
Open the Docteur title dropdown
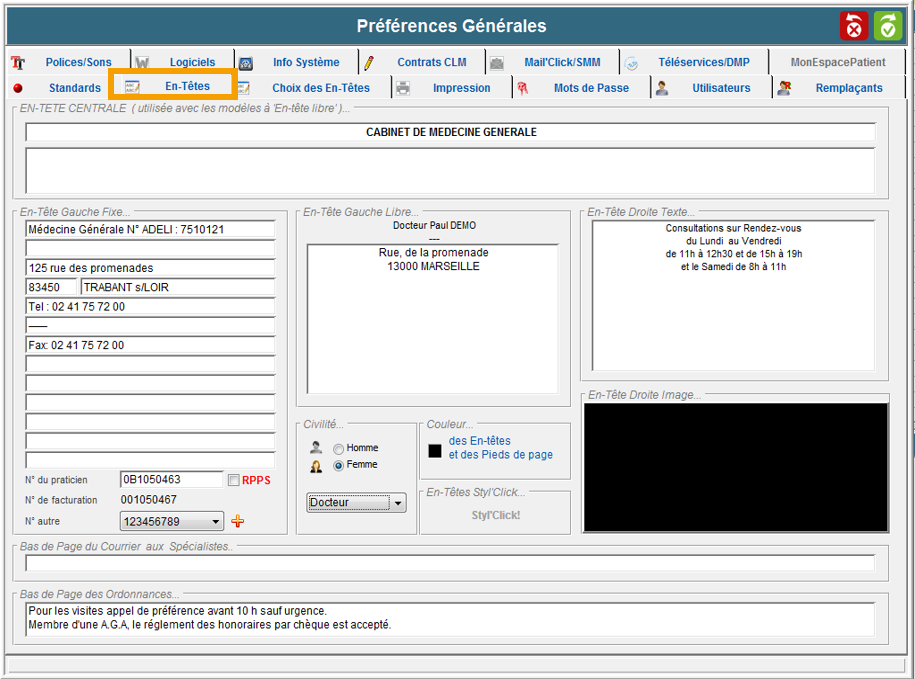398,503
